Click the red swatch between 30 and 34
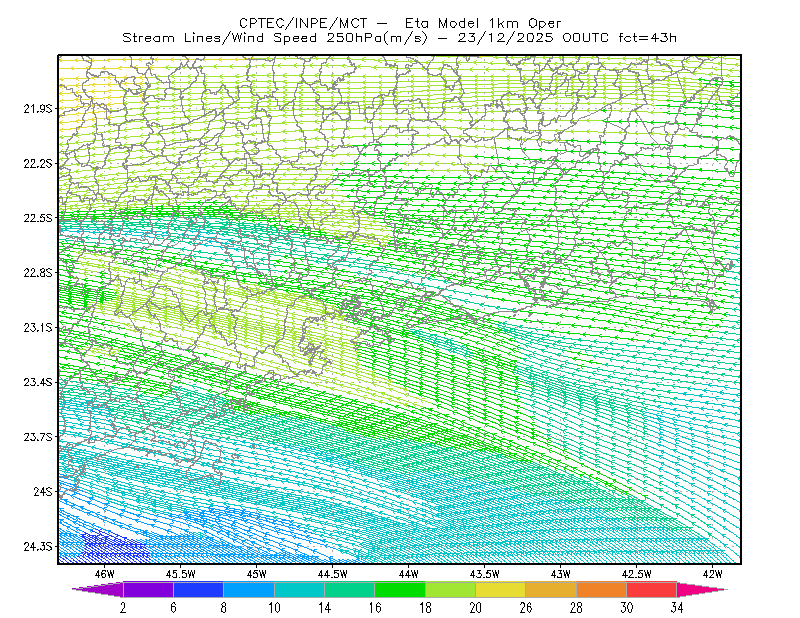This screenshot has height=618, width=800. coord(652,589)
